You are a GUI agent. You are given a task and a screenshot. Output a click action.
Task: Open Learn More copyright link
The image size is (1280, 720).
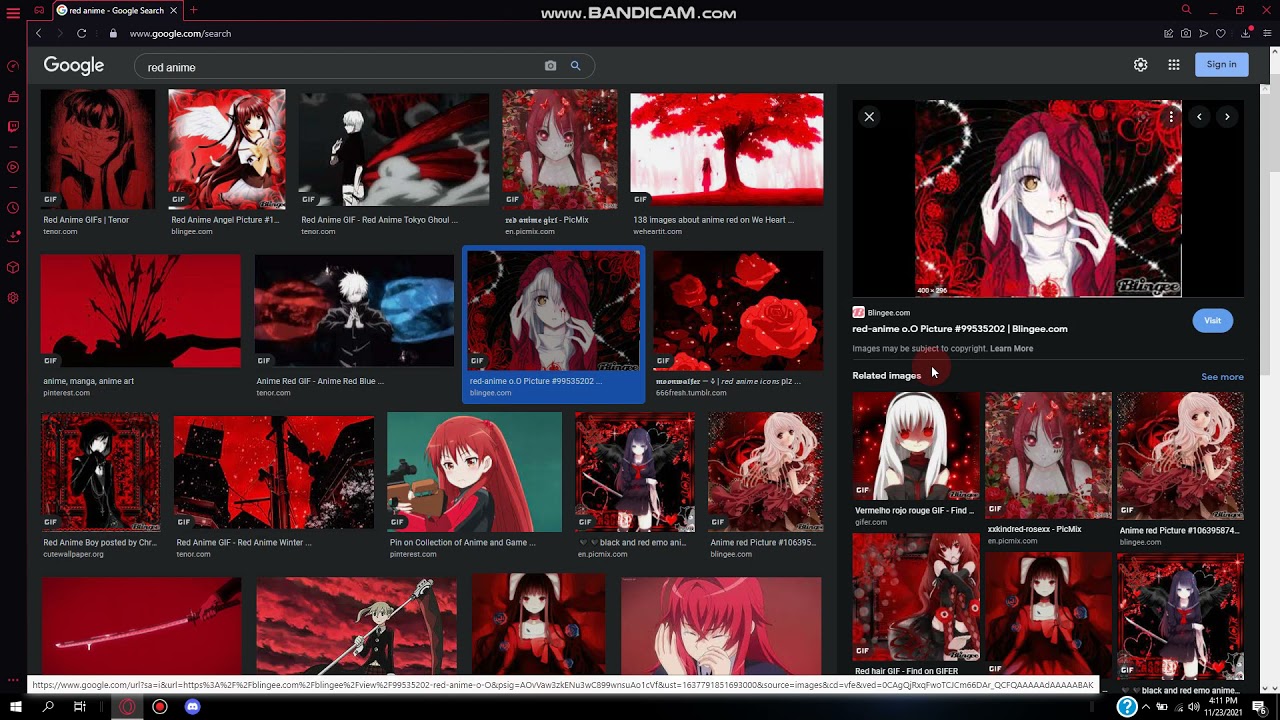(1011, 349)
